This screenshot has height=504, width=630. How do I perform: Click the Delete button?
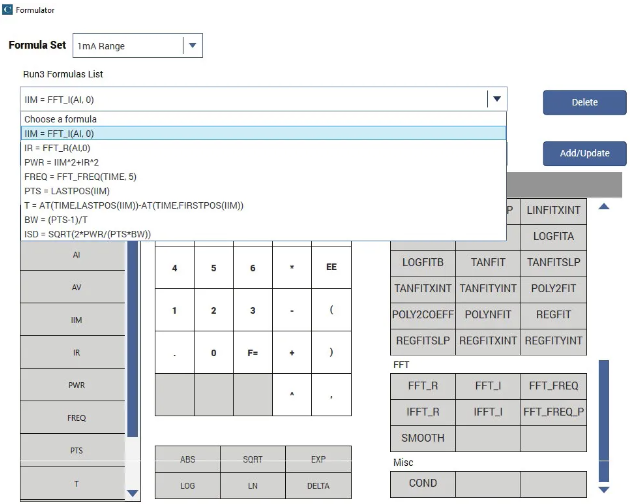[585, 102]
